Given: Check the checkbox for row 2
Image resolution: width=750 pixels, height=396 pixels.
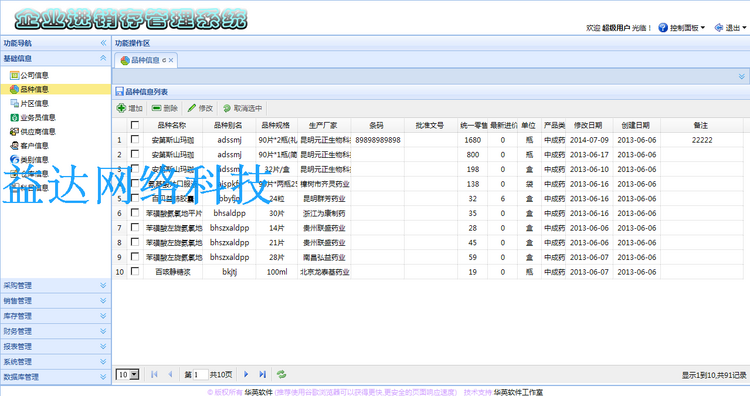Looking at the screenshot, I should click(135, 154).
